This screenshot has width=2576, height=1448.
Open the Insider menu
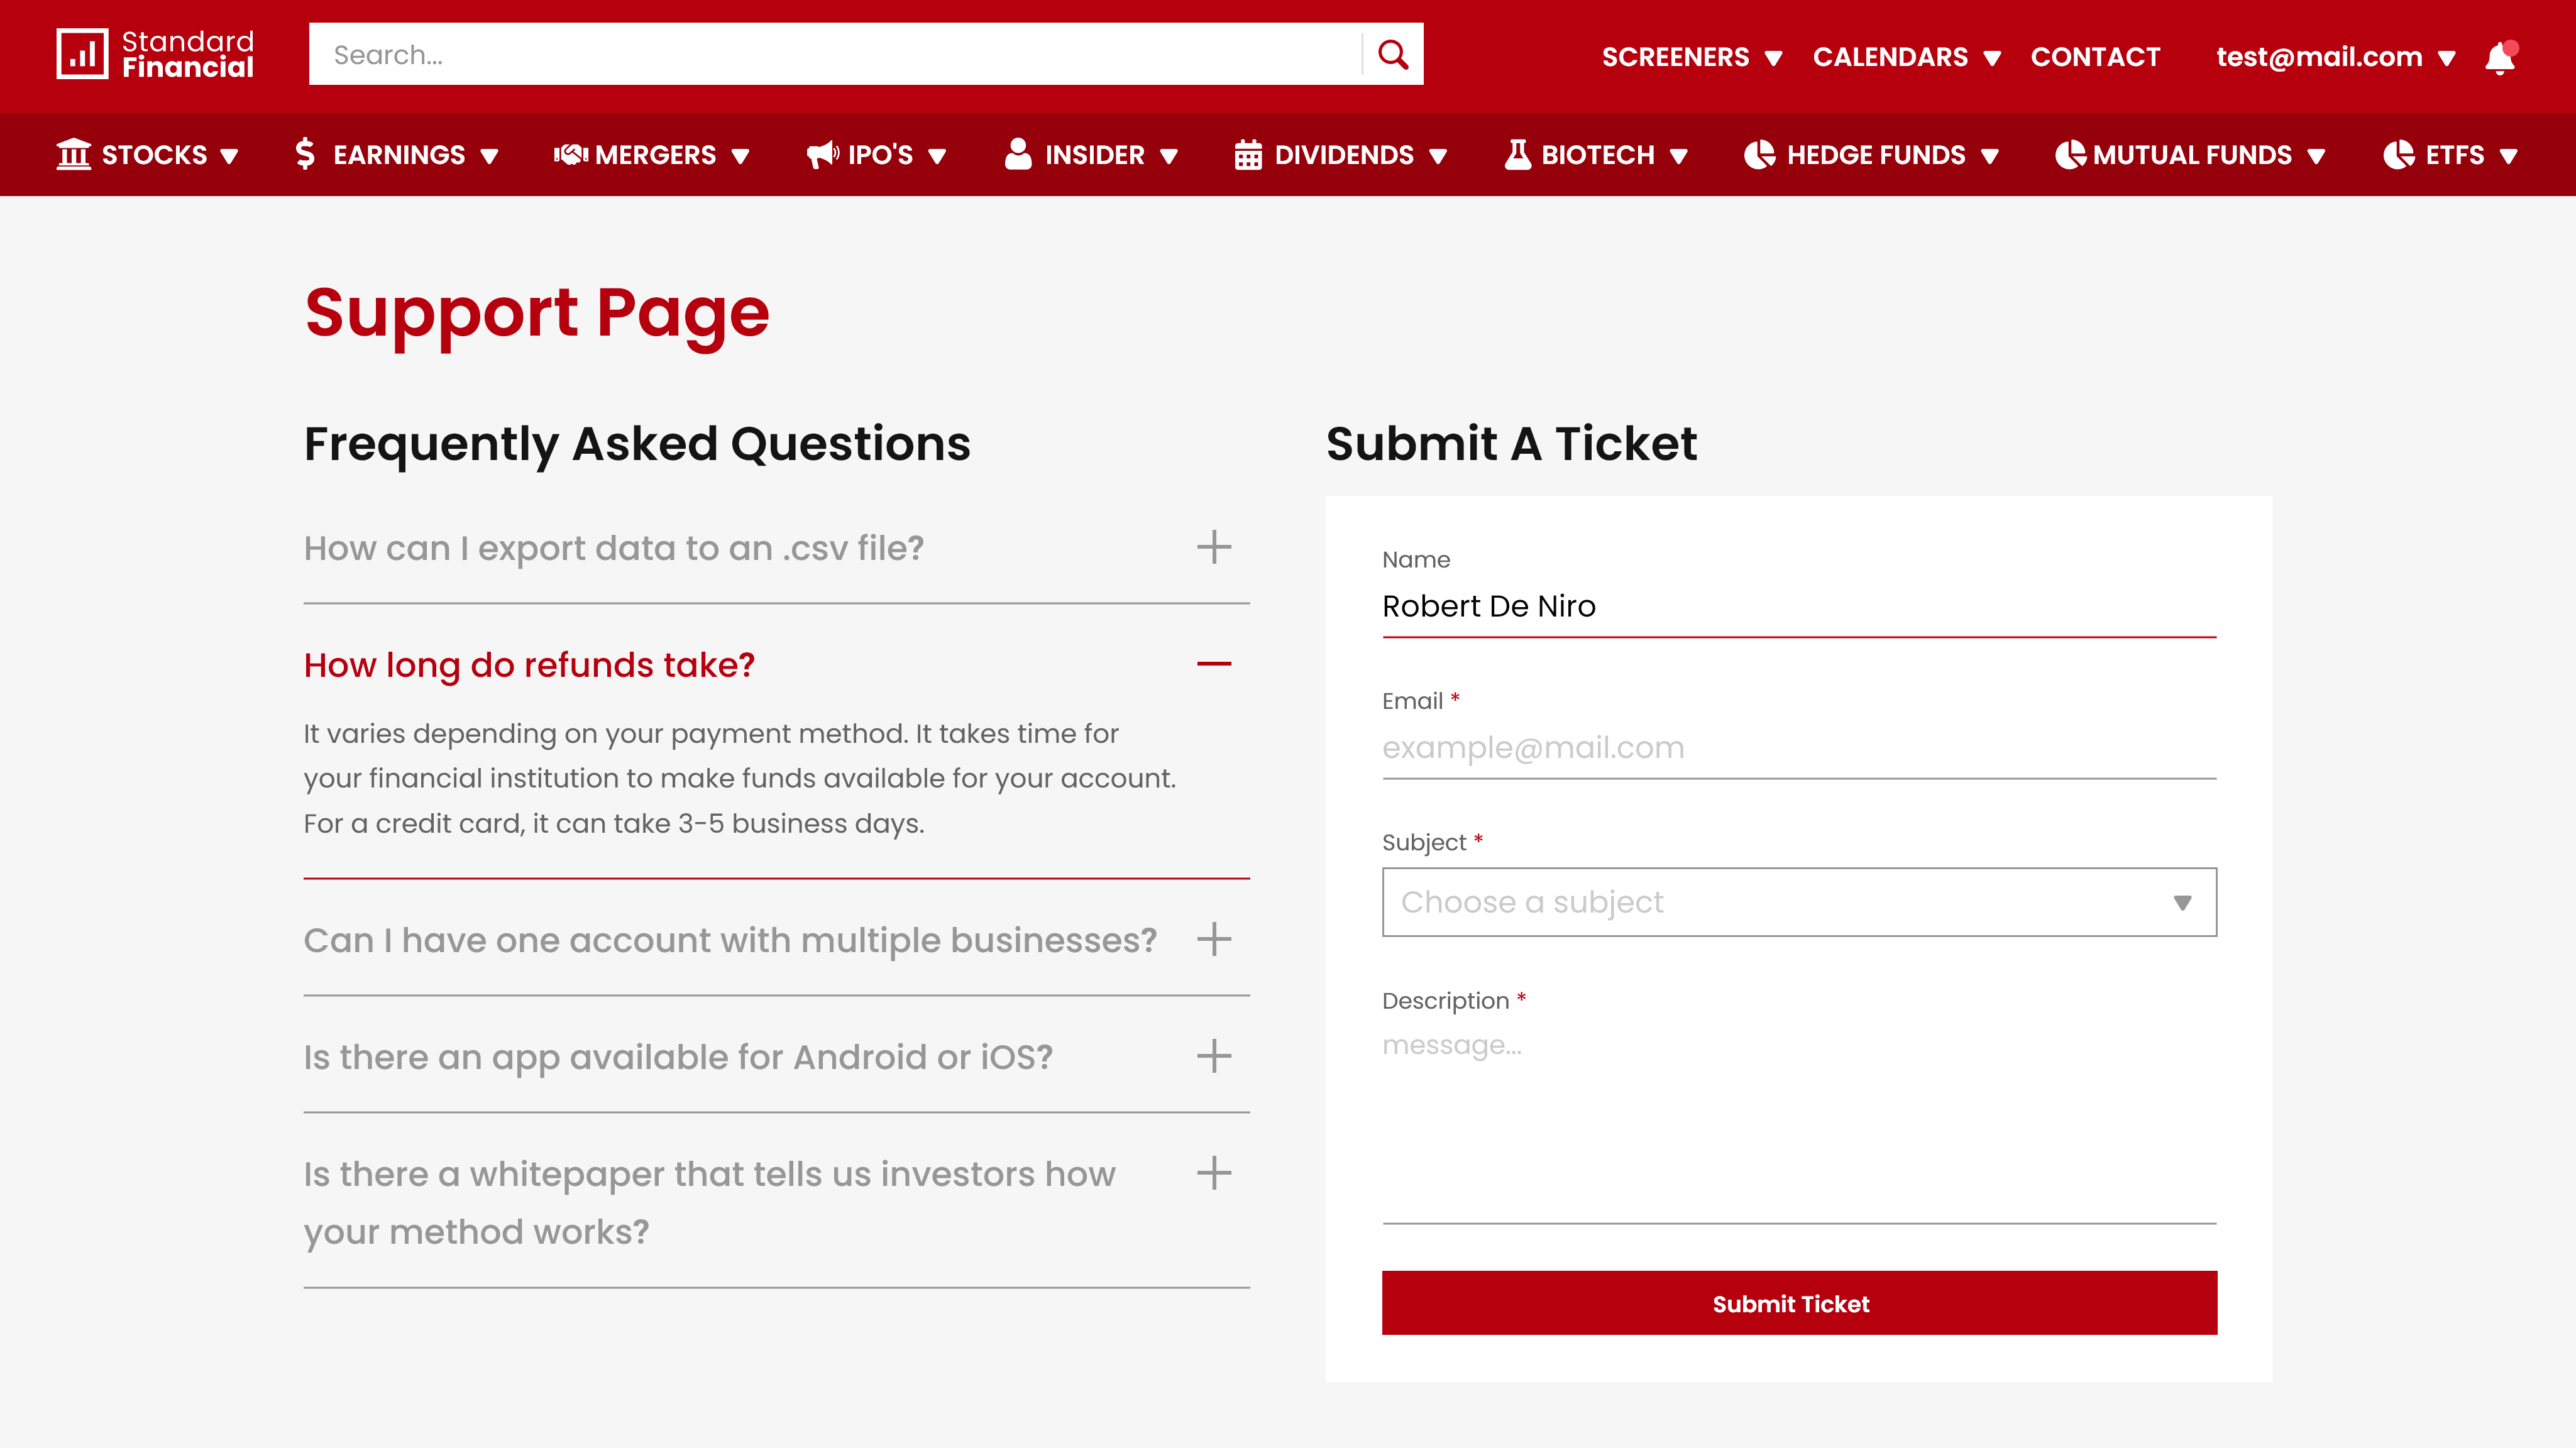[x=1091, y=155]
